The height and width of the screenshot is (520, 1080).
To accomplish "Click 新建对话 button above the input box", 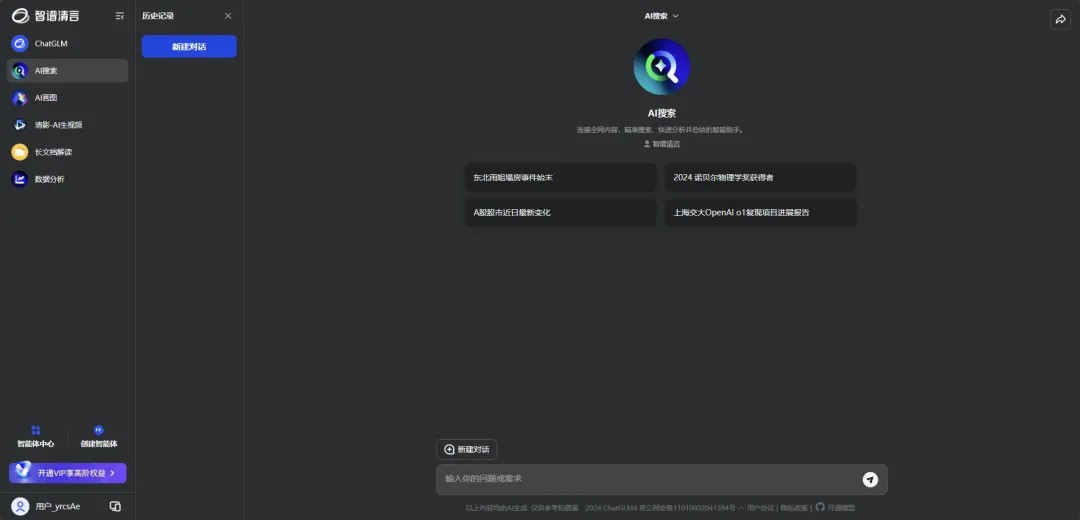I will pyautogui.click(x=466, y=449).
